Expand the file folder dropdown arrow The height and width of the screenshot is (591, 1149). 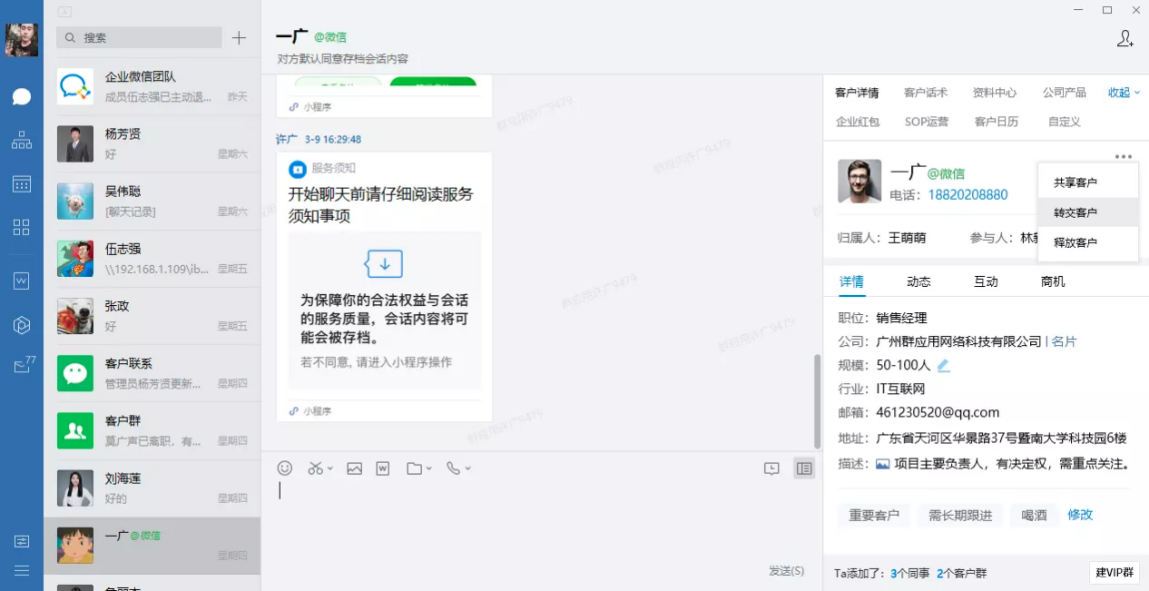[429, 469]
